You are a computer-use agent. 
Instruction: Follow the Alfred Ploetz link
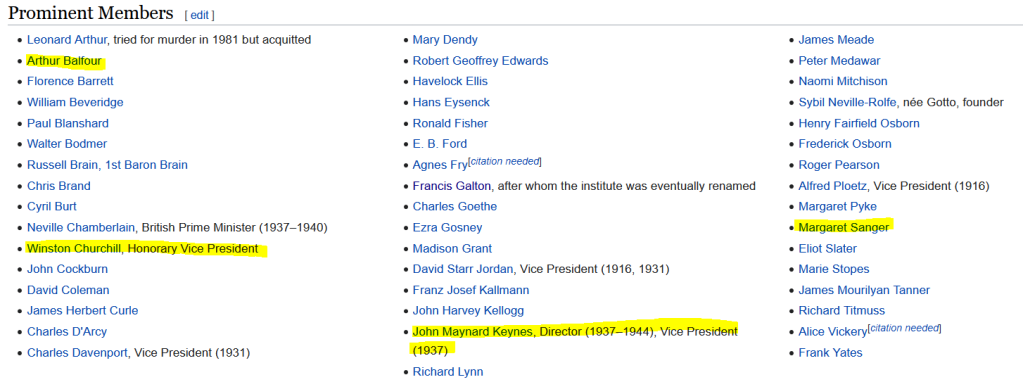[x=832, y=186]
